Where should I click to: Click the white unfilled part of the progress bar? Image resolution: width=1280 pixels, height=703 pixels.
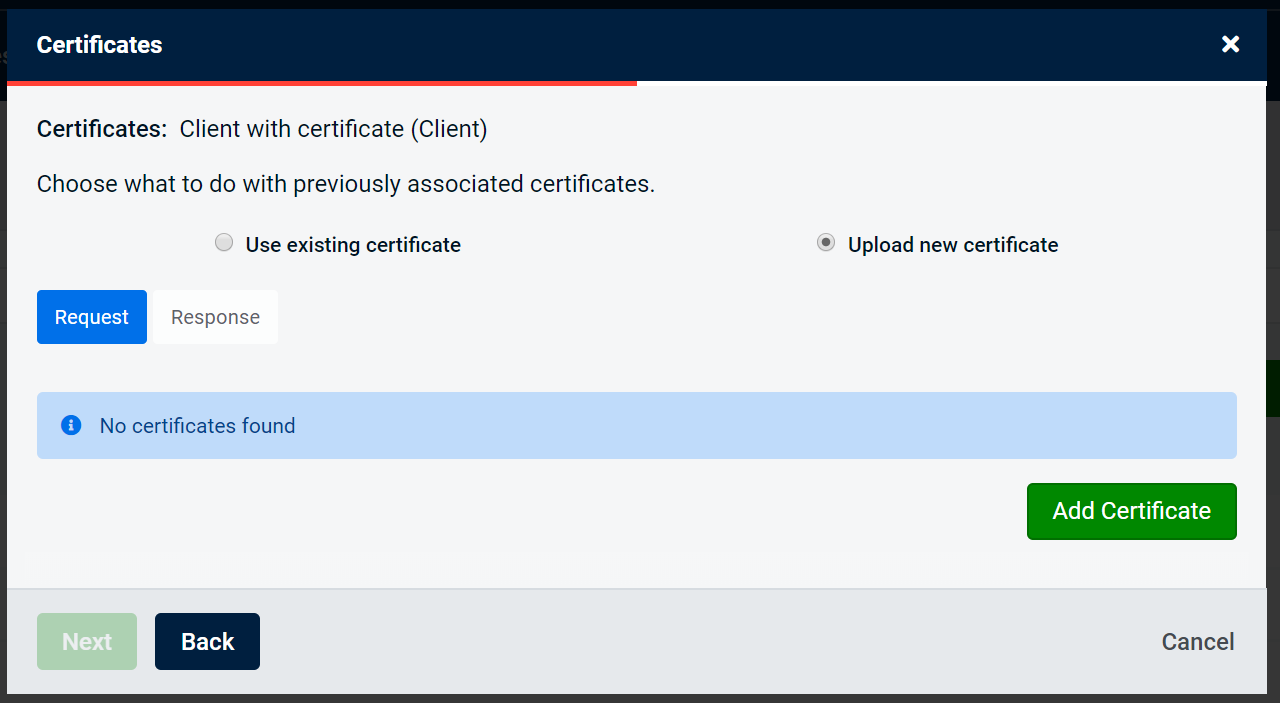point(950,83)
